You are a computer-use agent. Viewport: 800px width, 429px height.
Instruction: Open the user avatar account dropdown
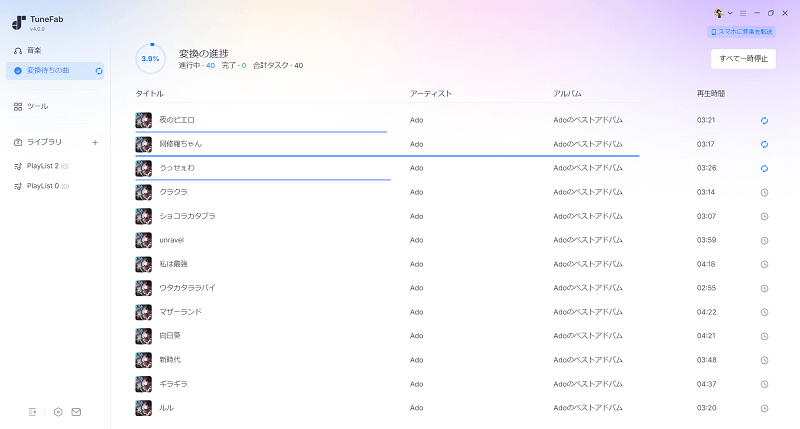click(x=723, y=13)
